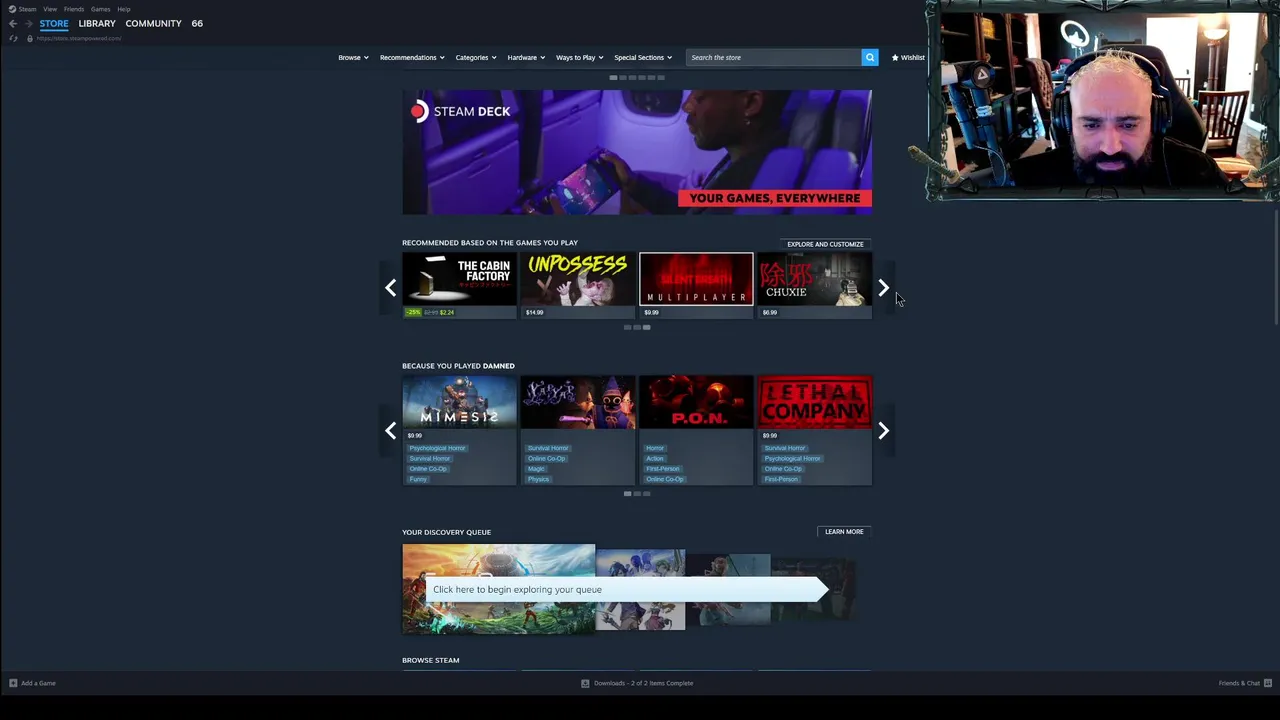Viewport: 1280px width, 720px height.
Task: Click the padlock icon beside the store URL
Action: pyautogui.click(x=29, y=38)
